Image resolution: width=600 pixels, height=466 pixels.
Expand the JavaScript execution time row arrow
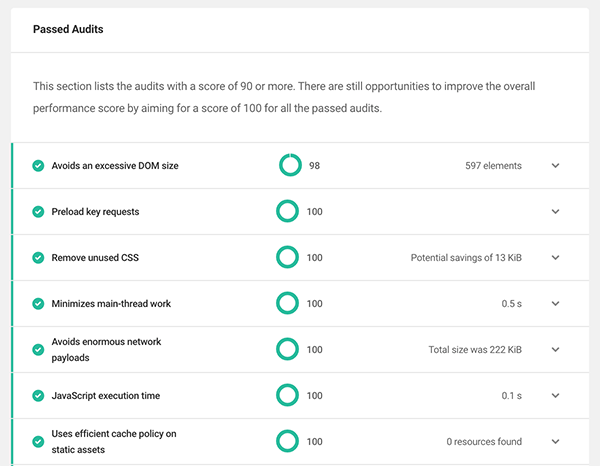[556, 396]
